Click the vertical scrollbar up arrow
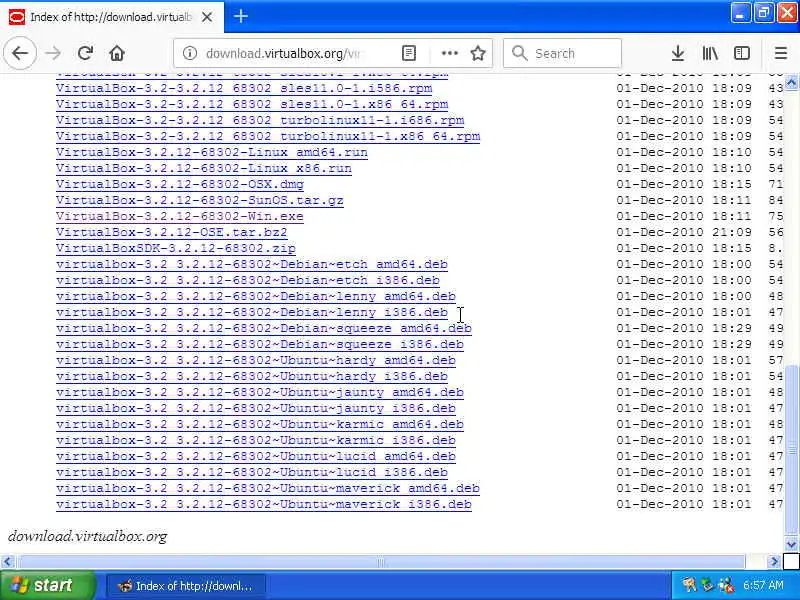Screen dimensions: 800x600 tap(791, 82)
